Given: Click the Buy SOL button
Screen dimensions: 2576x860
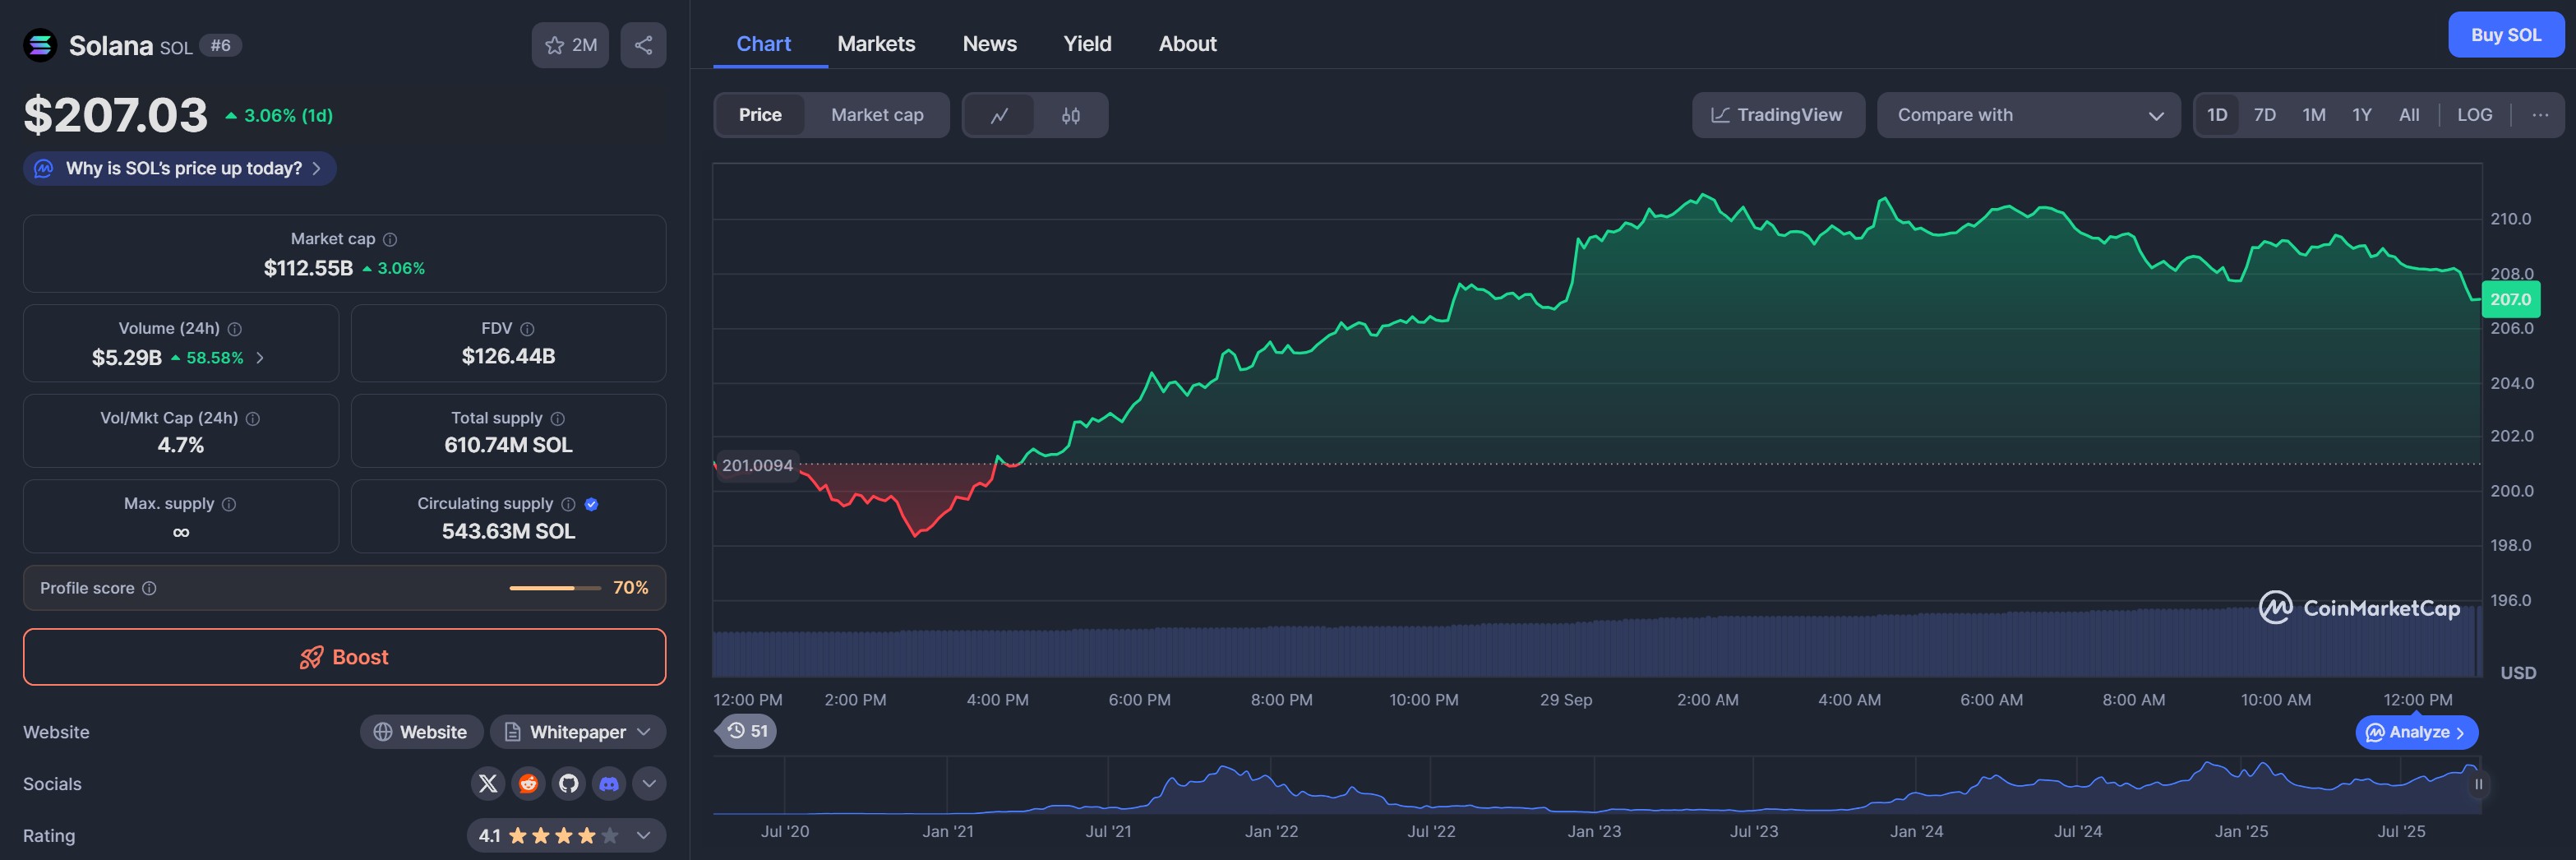Looking at the screenshot, I should click(x=2505, y=35).
